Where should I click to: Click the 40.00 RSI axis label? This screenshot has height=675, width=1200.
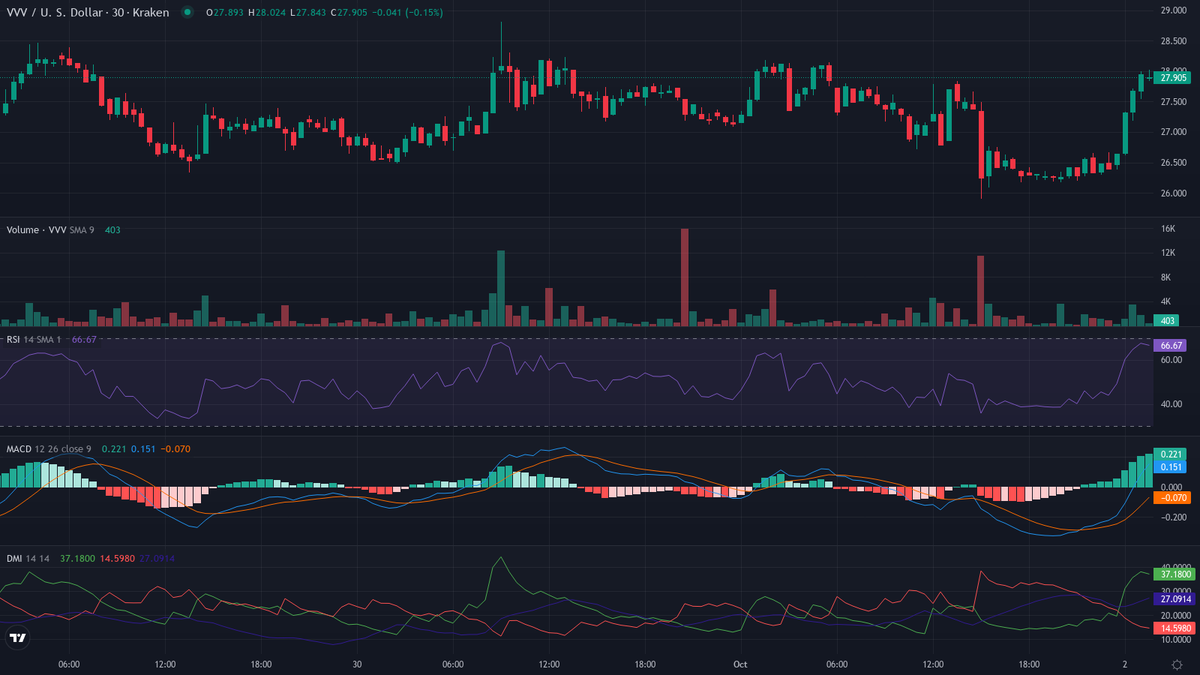coord(1170,404)
